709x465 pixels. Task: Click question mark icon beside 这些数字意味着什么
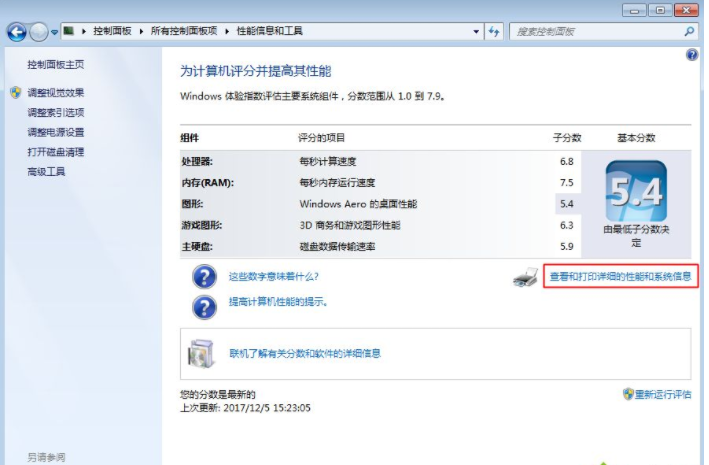204,277
